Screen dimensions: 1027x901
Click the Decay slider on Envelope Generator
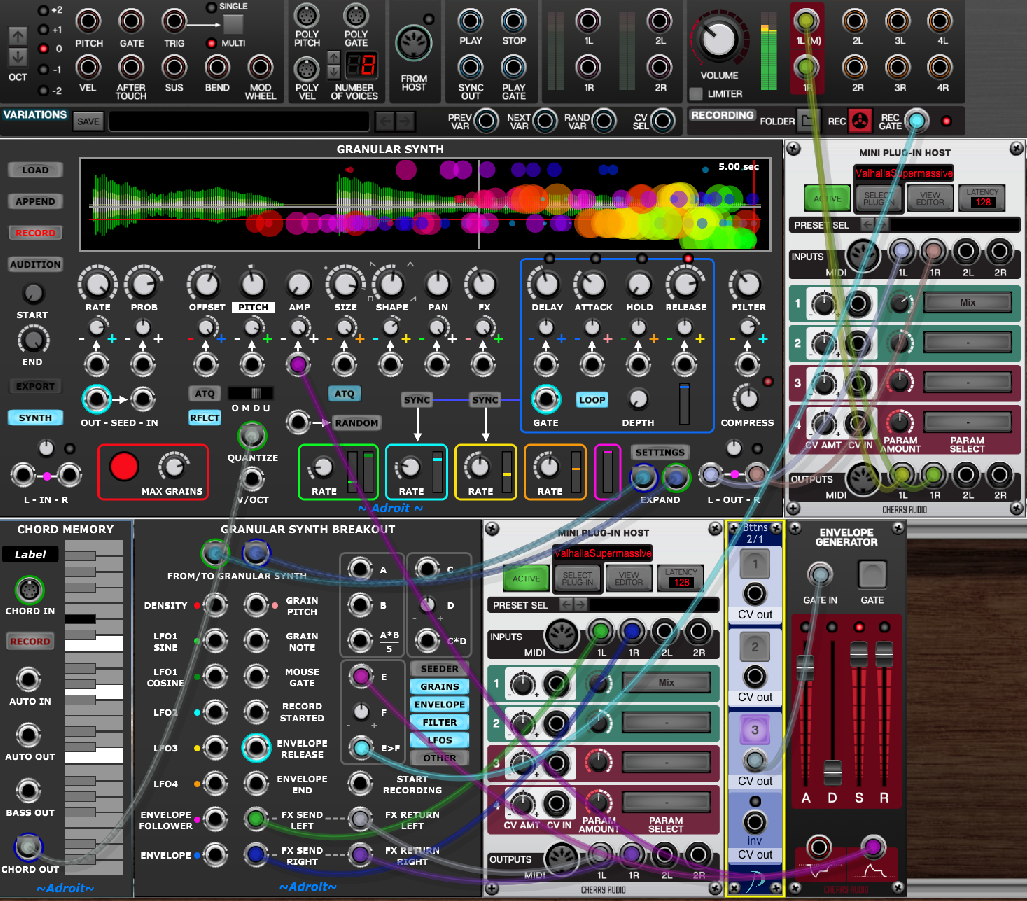pyautogui.click(x=832, y=773)
